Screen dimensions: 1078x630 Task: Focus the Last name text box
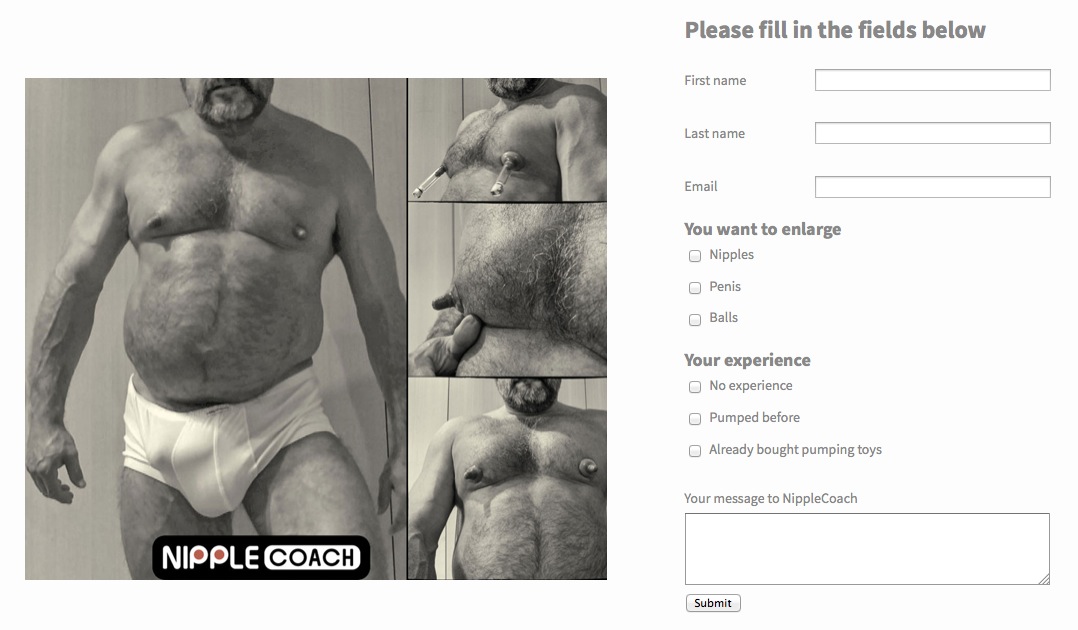(x=932, y=133)
